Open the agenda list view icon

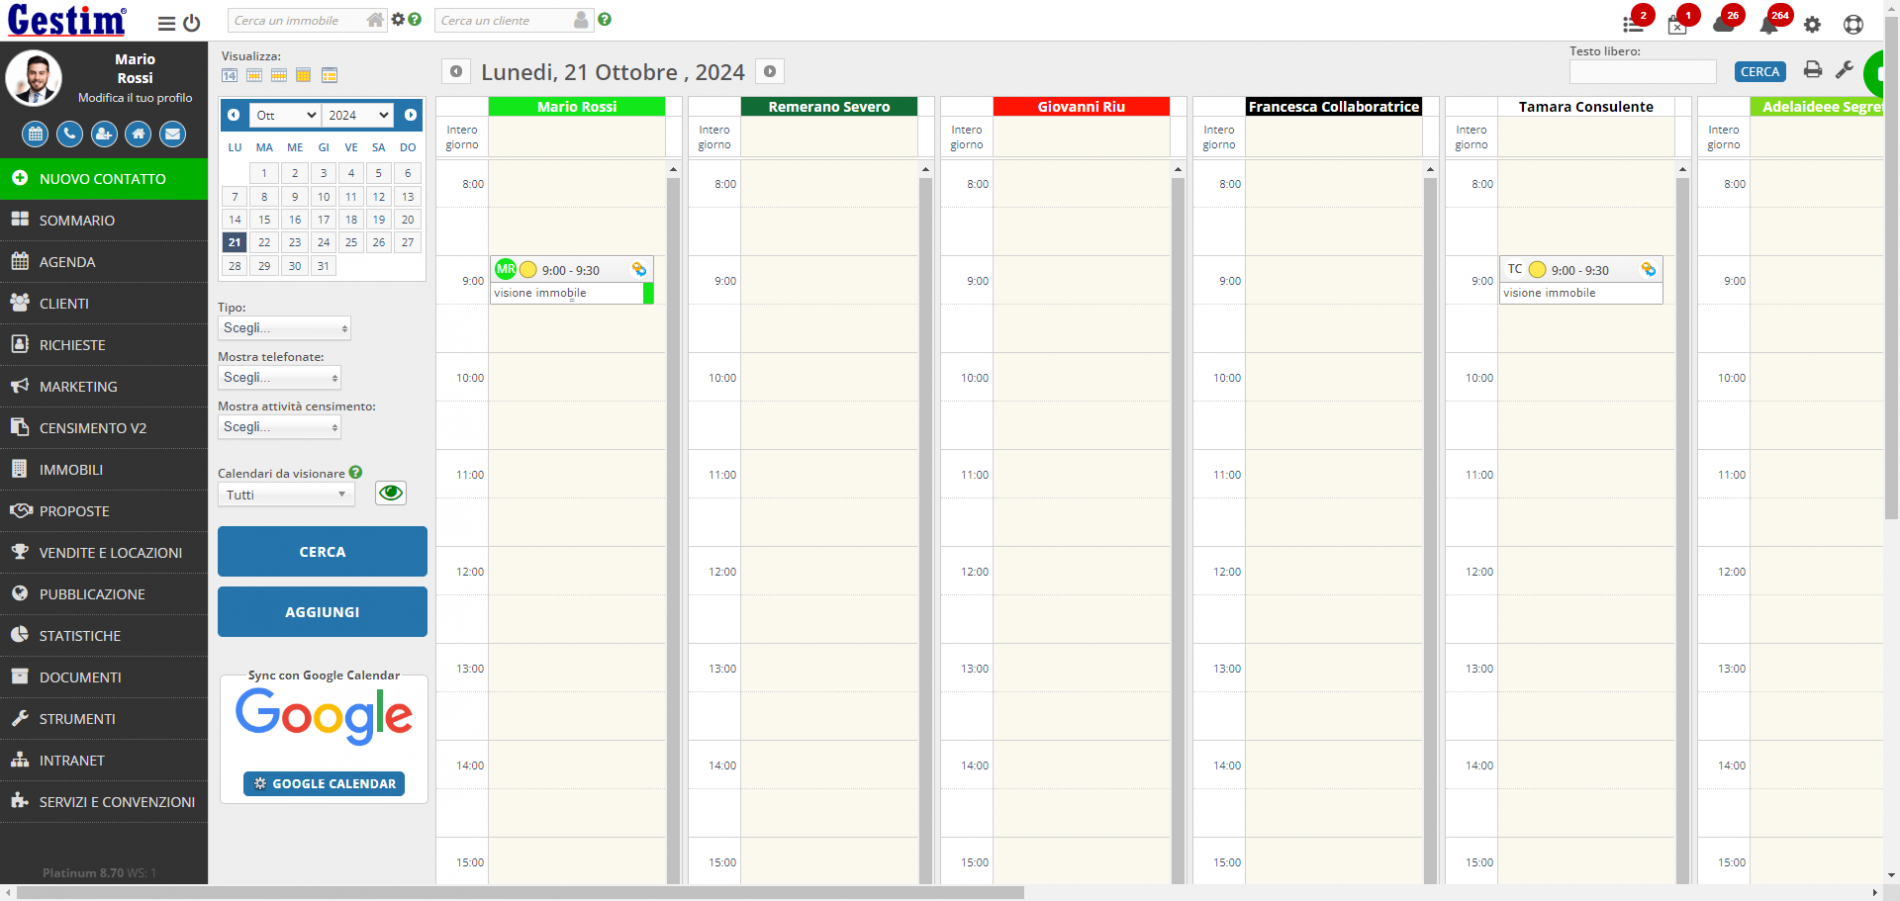330,75
